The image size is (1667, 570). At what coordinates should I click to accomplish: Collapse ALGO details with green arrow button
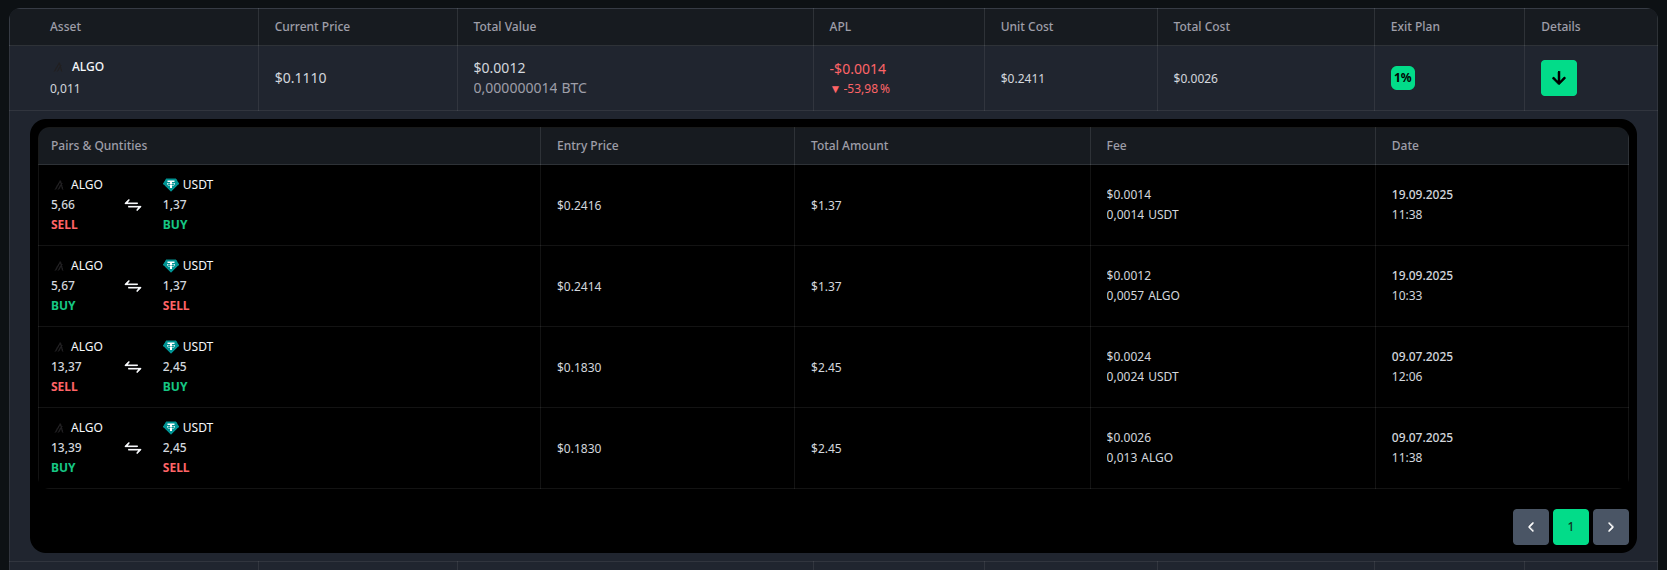pos(1558,78)
